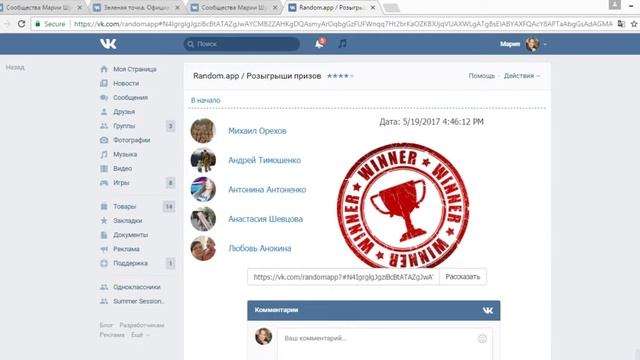Switch to the Random.app browser tab
The height and width of the screenshot is (360, 640).
[x=331, y=7]
